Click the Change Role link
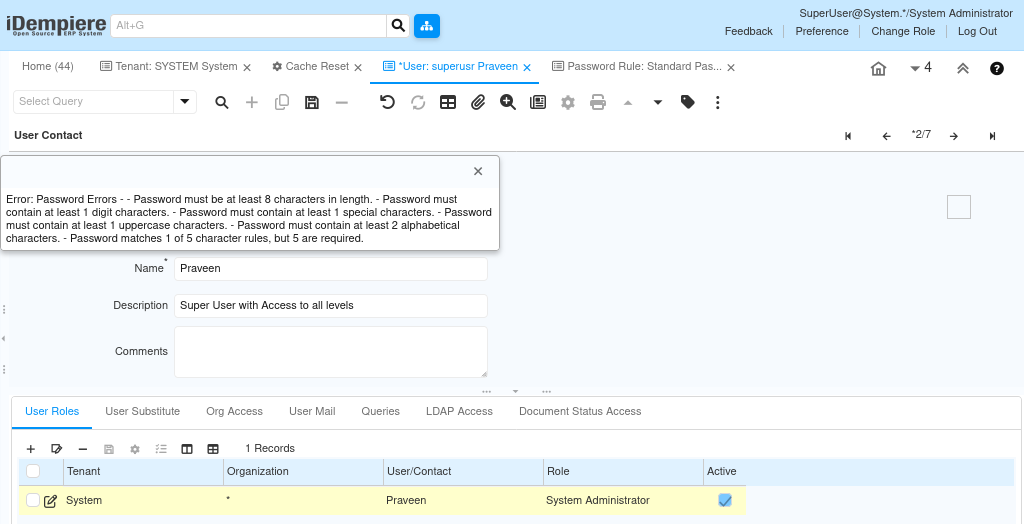The image size is (1024, 524). [x=903, y=31]
